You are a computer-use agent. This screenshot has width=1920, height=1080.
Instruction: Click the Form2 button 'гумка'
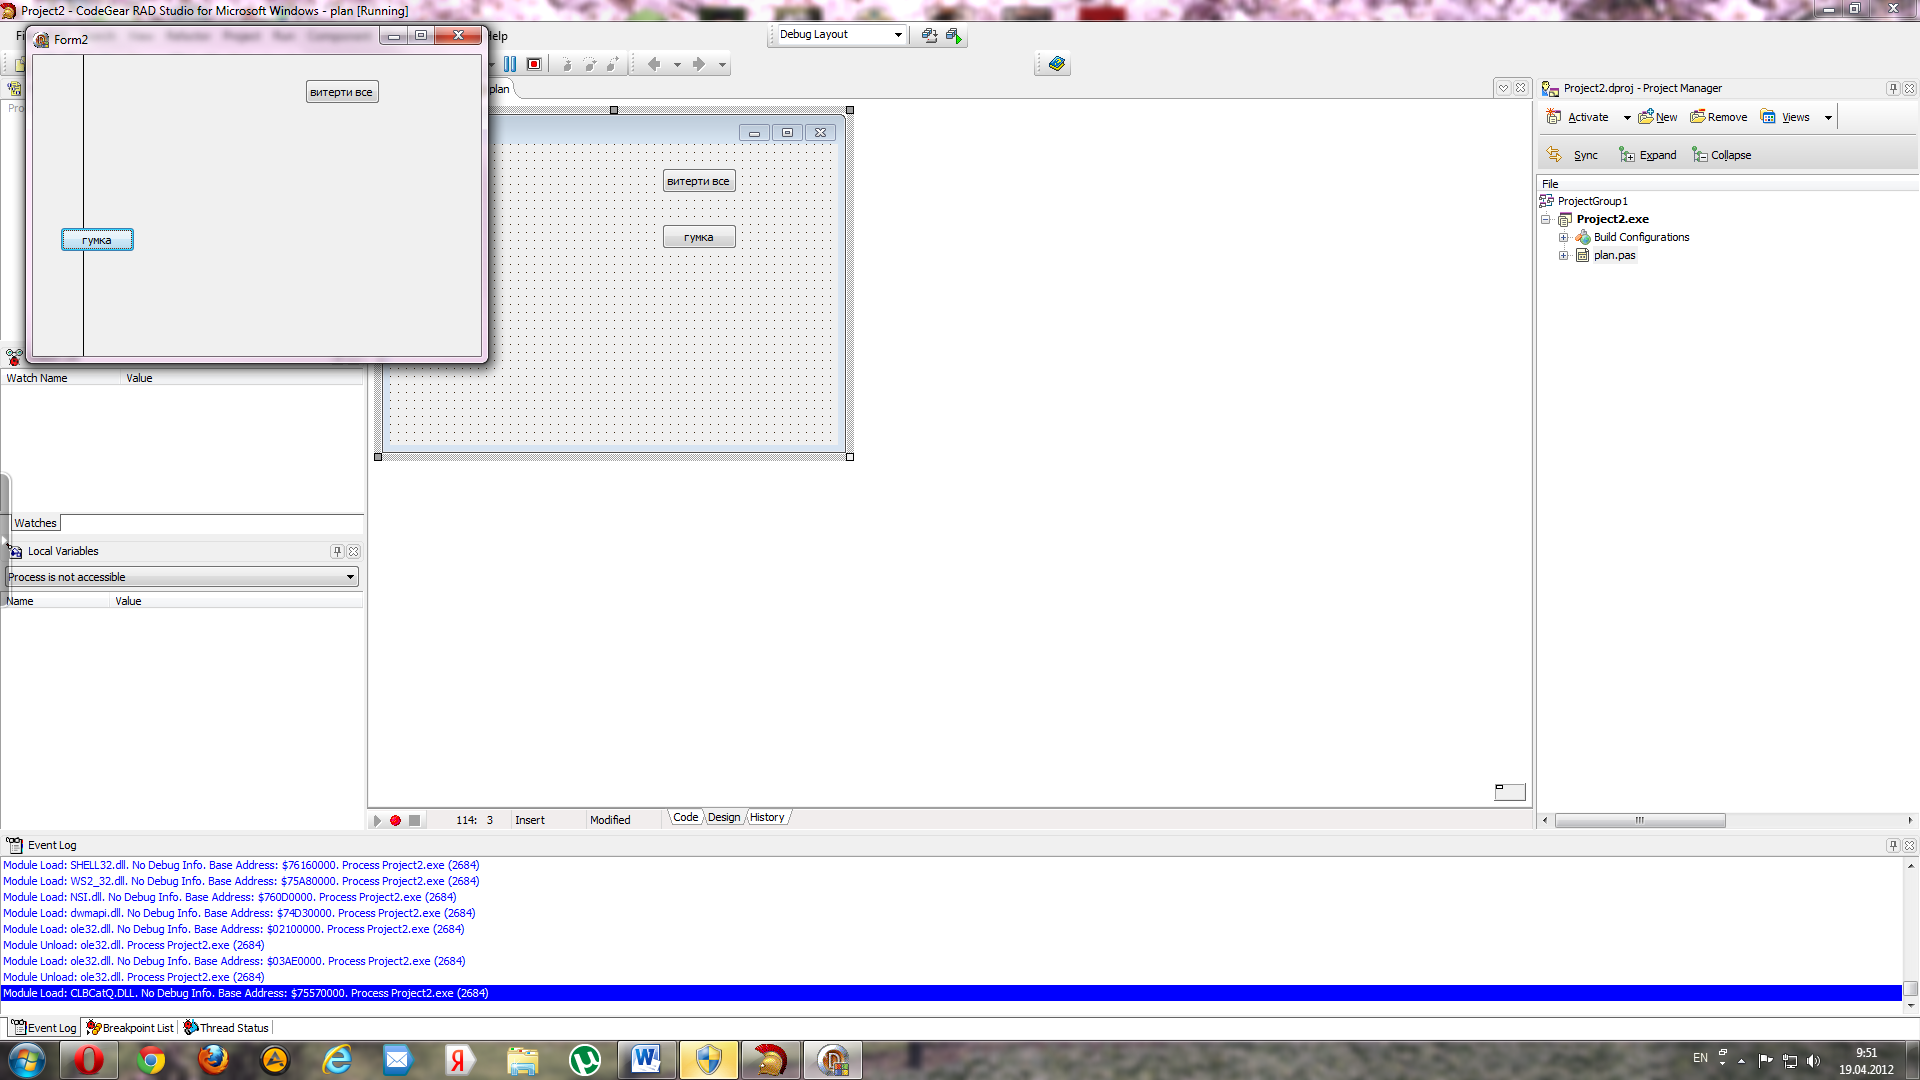pos(97,240)
